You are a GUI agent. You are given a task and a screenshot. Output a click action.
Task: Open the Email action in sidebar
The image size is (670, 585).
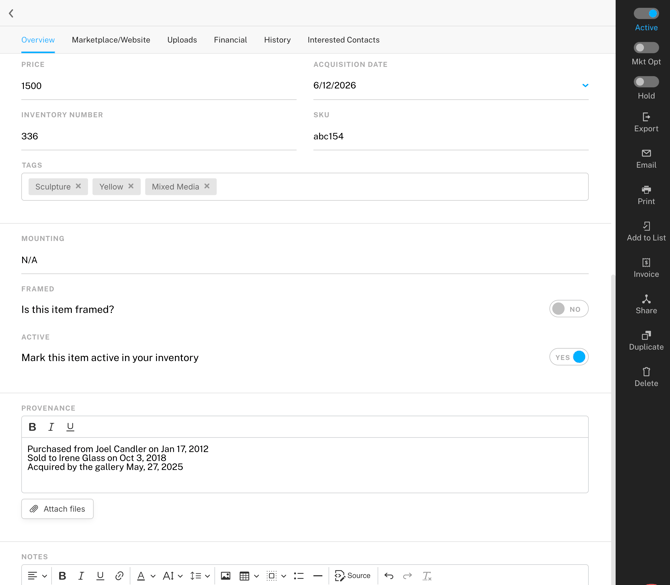646,159
